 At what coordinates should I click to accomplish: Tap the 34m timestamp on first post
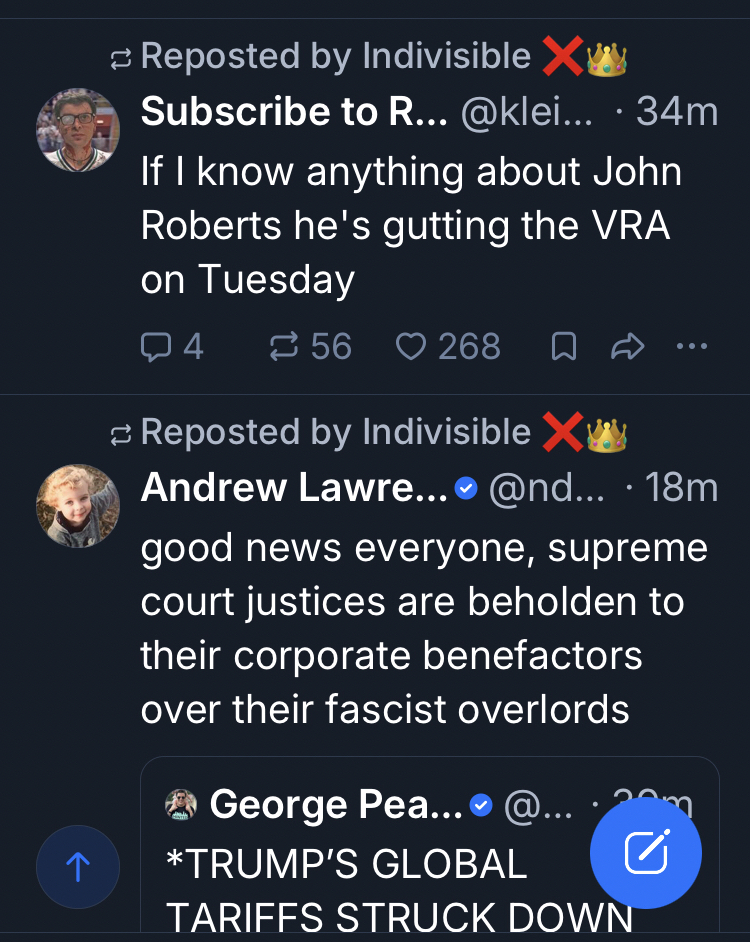tap(677, 112)
